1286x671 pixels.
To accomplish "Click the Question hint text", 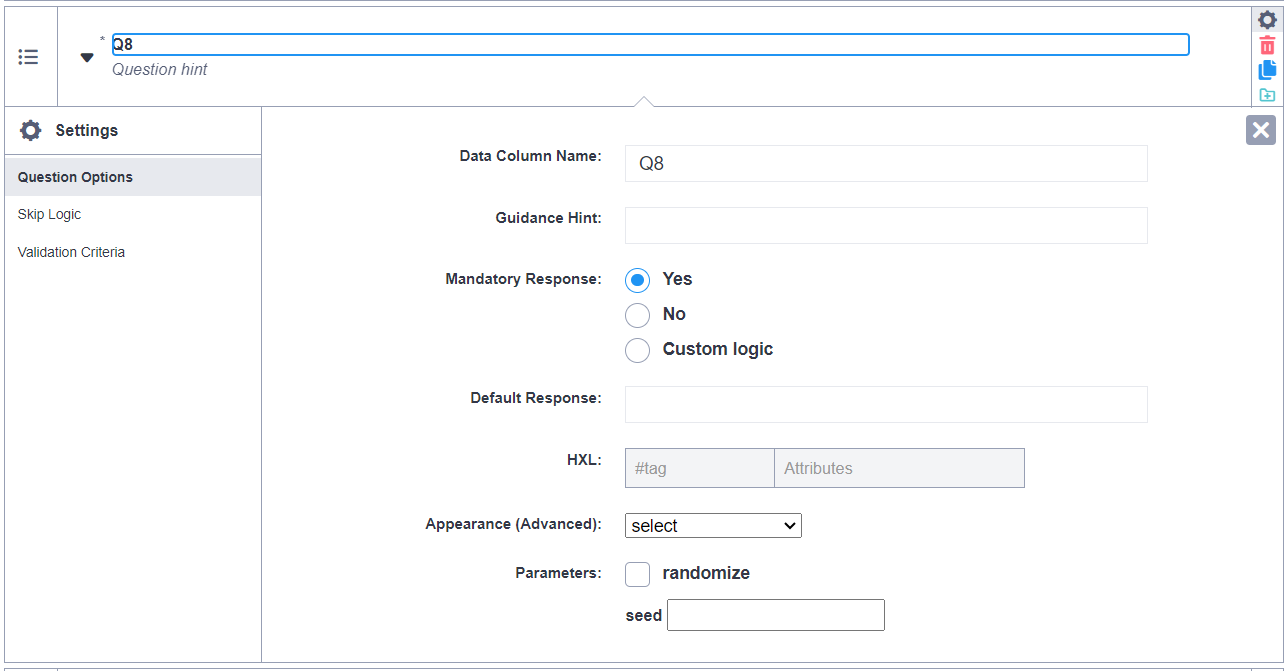I will [160, 70].
